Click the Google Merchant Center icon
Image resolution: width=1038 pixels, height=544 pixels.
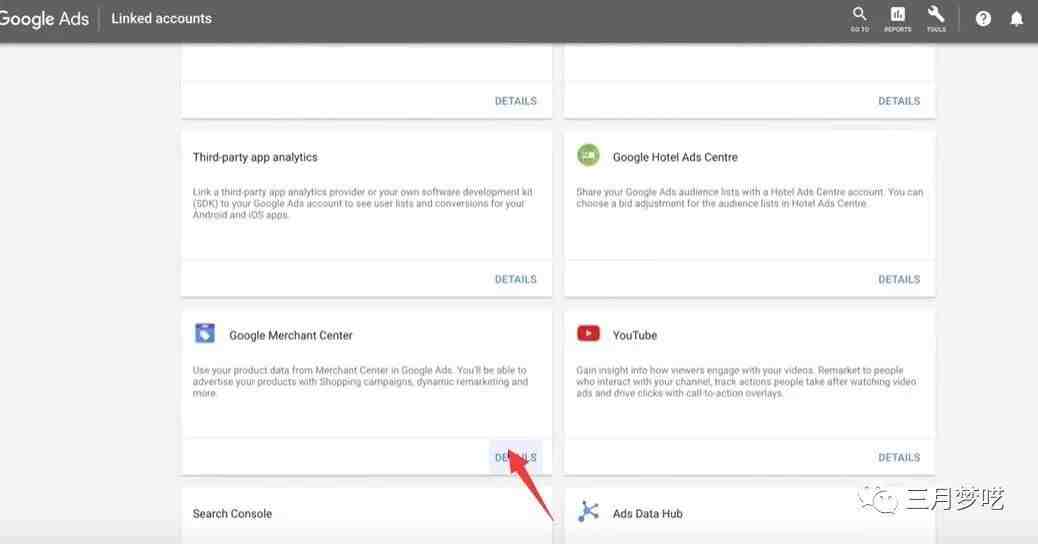[x=205, y=333]
